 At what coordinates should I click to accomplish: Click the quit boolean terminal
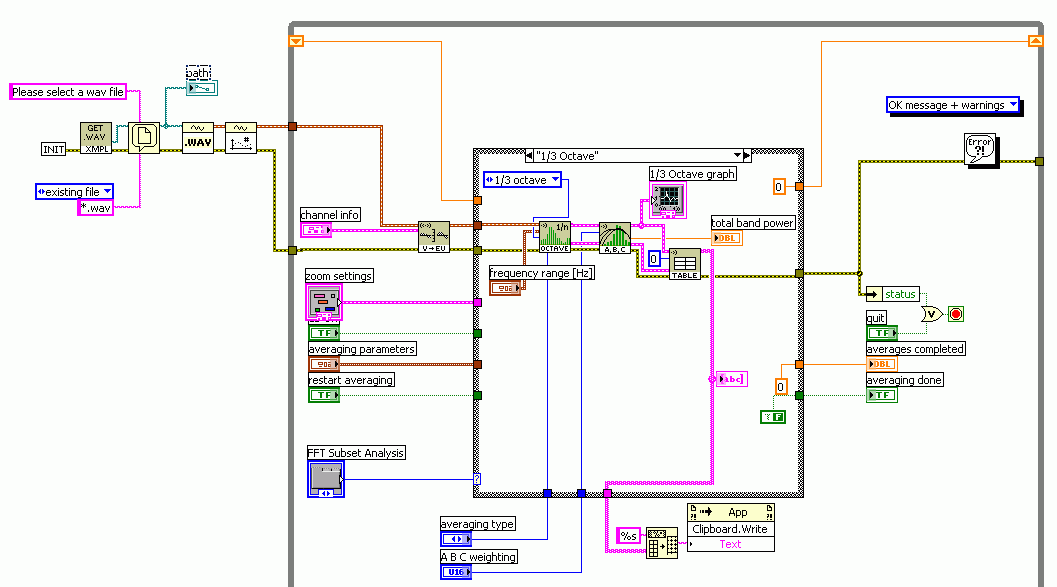(x=881, y=333)
